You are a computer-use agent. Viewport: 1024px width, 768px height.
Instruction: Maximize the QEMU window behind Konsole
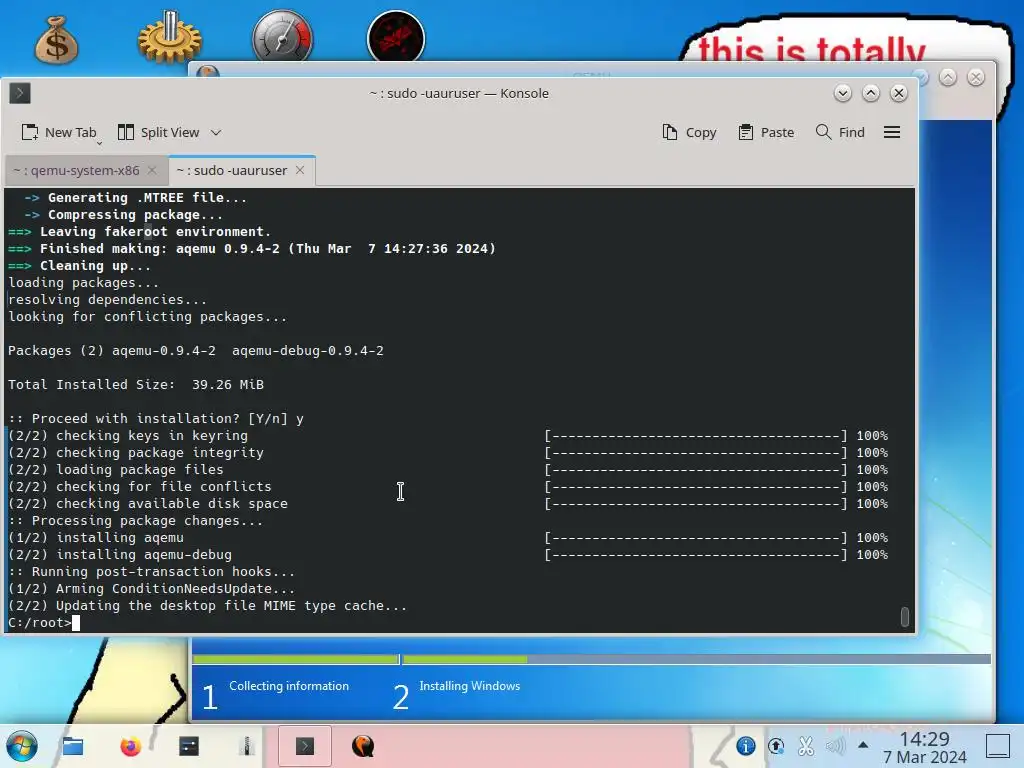948,78
